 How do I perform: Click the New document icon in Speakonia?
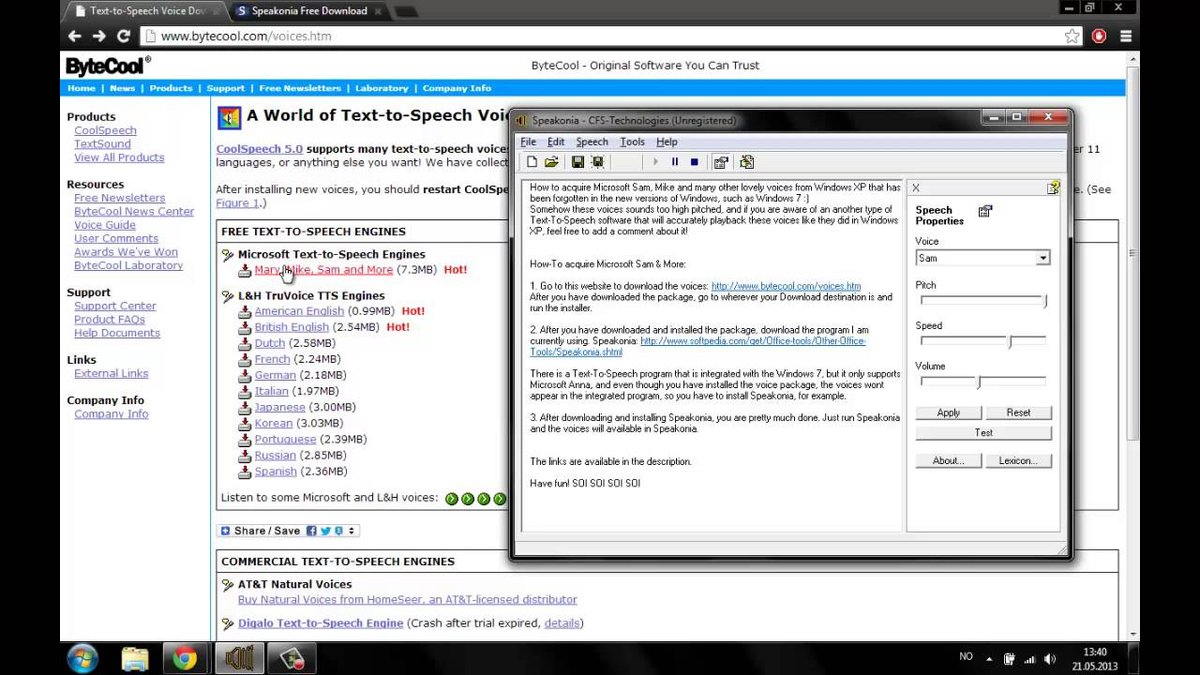532,161
